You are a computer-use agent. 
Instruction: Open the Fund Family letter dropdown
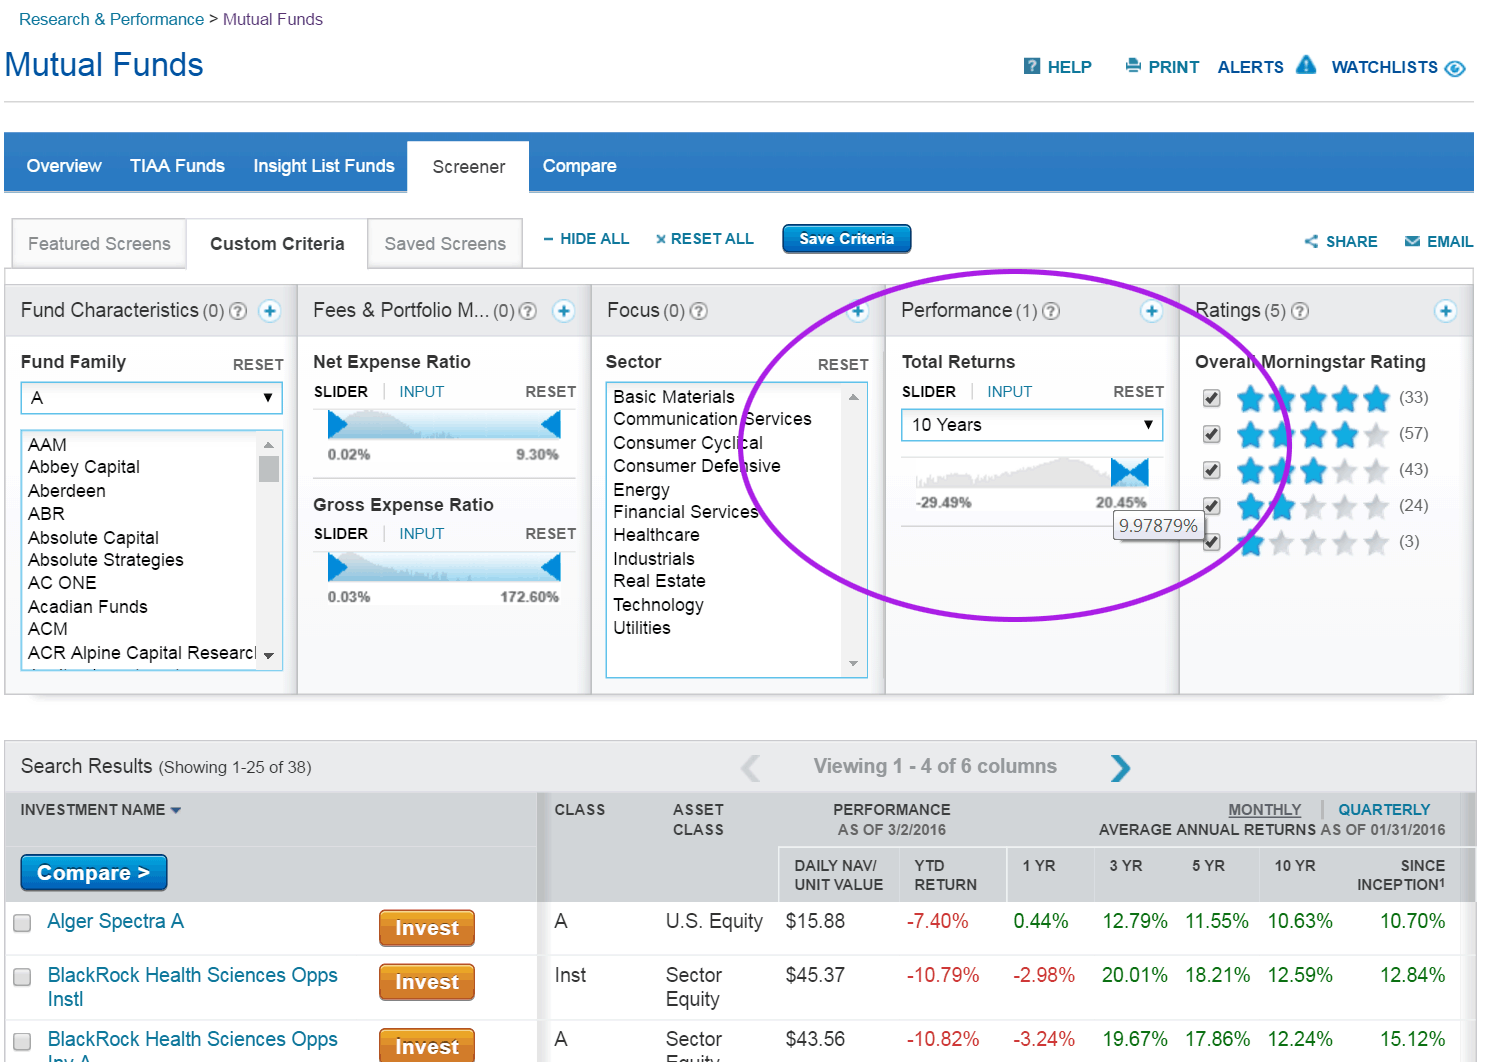click(x=152, y=398)
